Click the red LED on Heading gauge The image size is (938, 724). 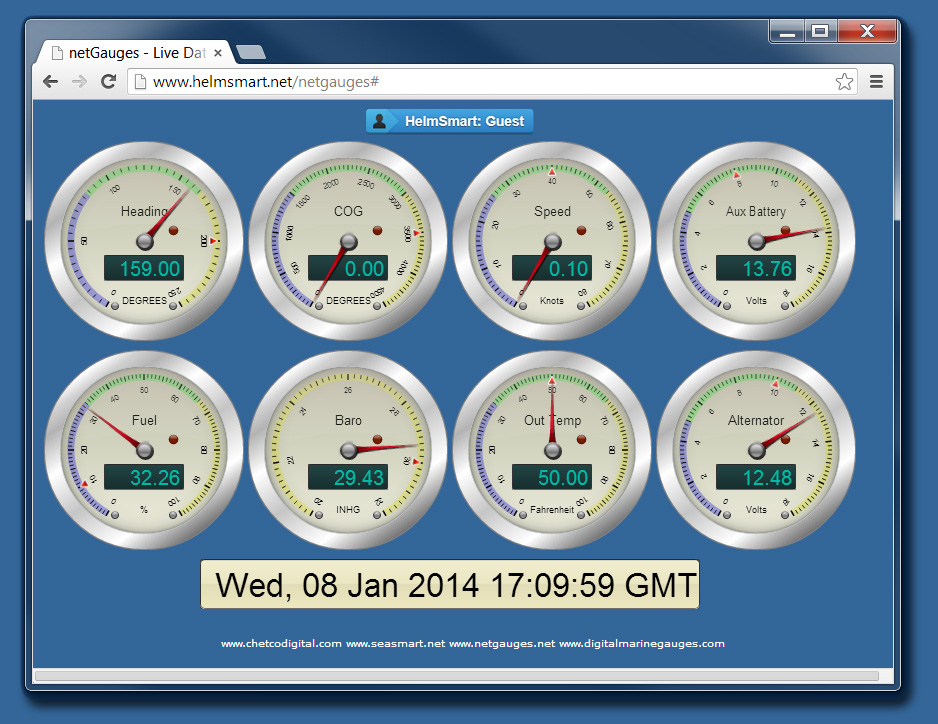173,230
